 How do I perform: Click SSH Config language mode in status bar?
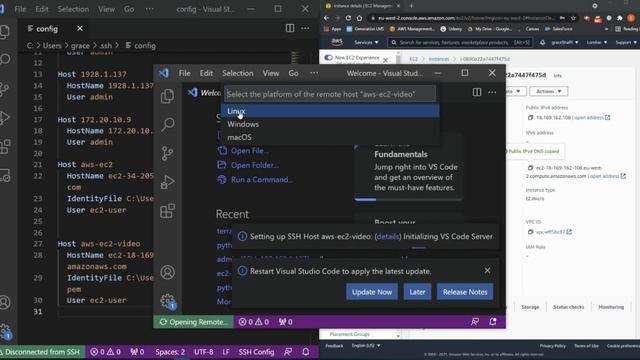click(256, 351)
